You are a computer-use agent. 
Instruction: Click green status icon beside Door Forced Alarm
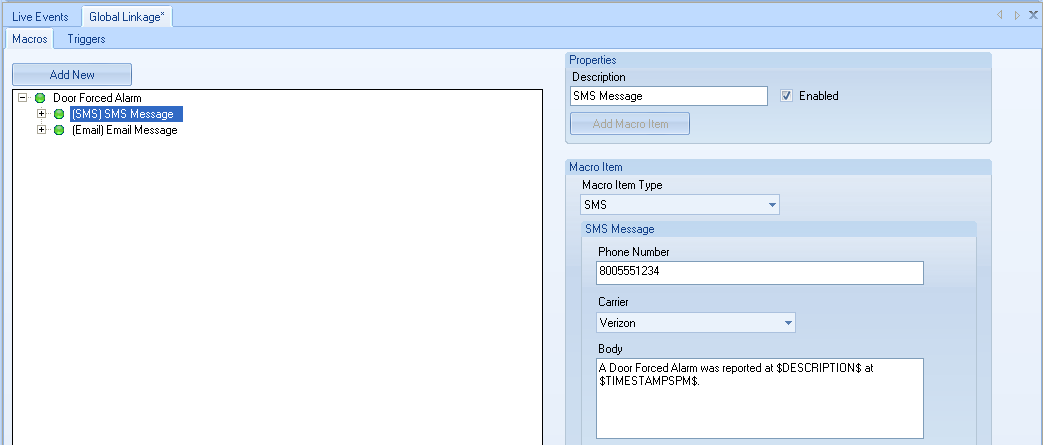click(x=40, y=98)
